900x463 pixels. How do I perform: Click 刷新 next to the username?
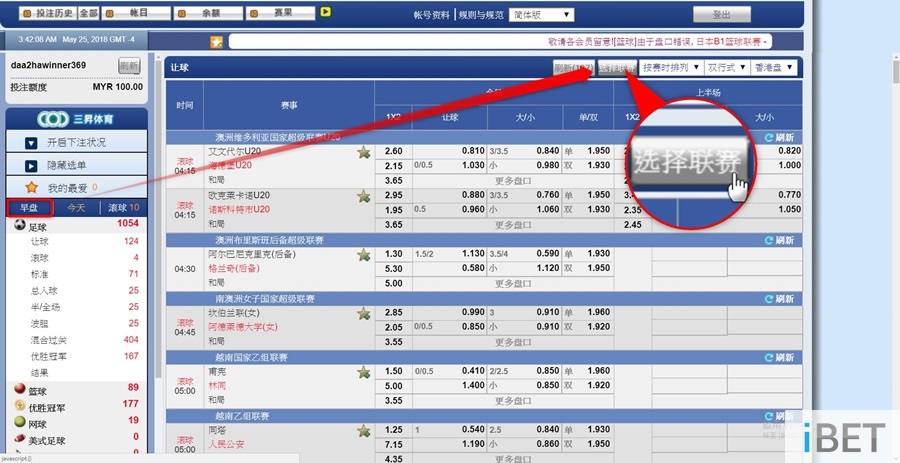pyautogui.click(x=129, y=66)
